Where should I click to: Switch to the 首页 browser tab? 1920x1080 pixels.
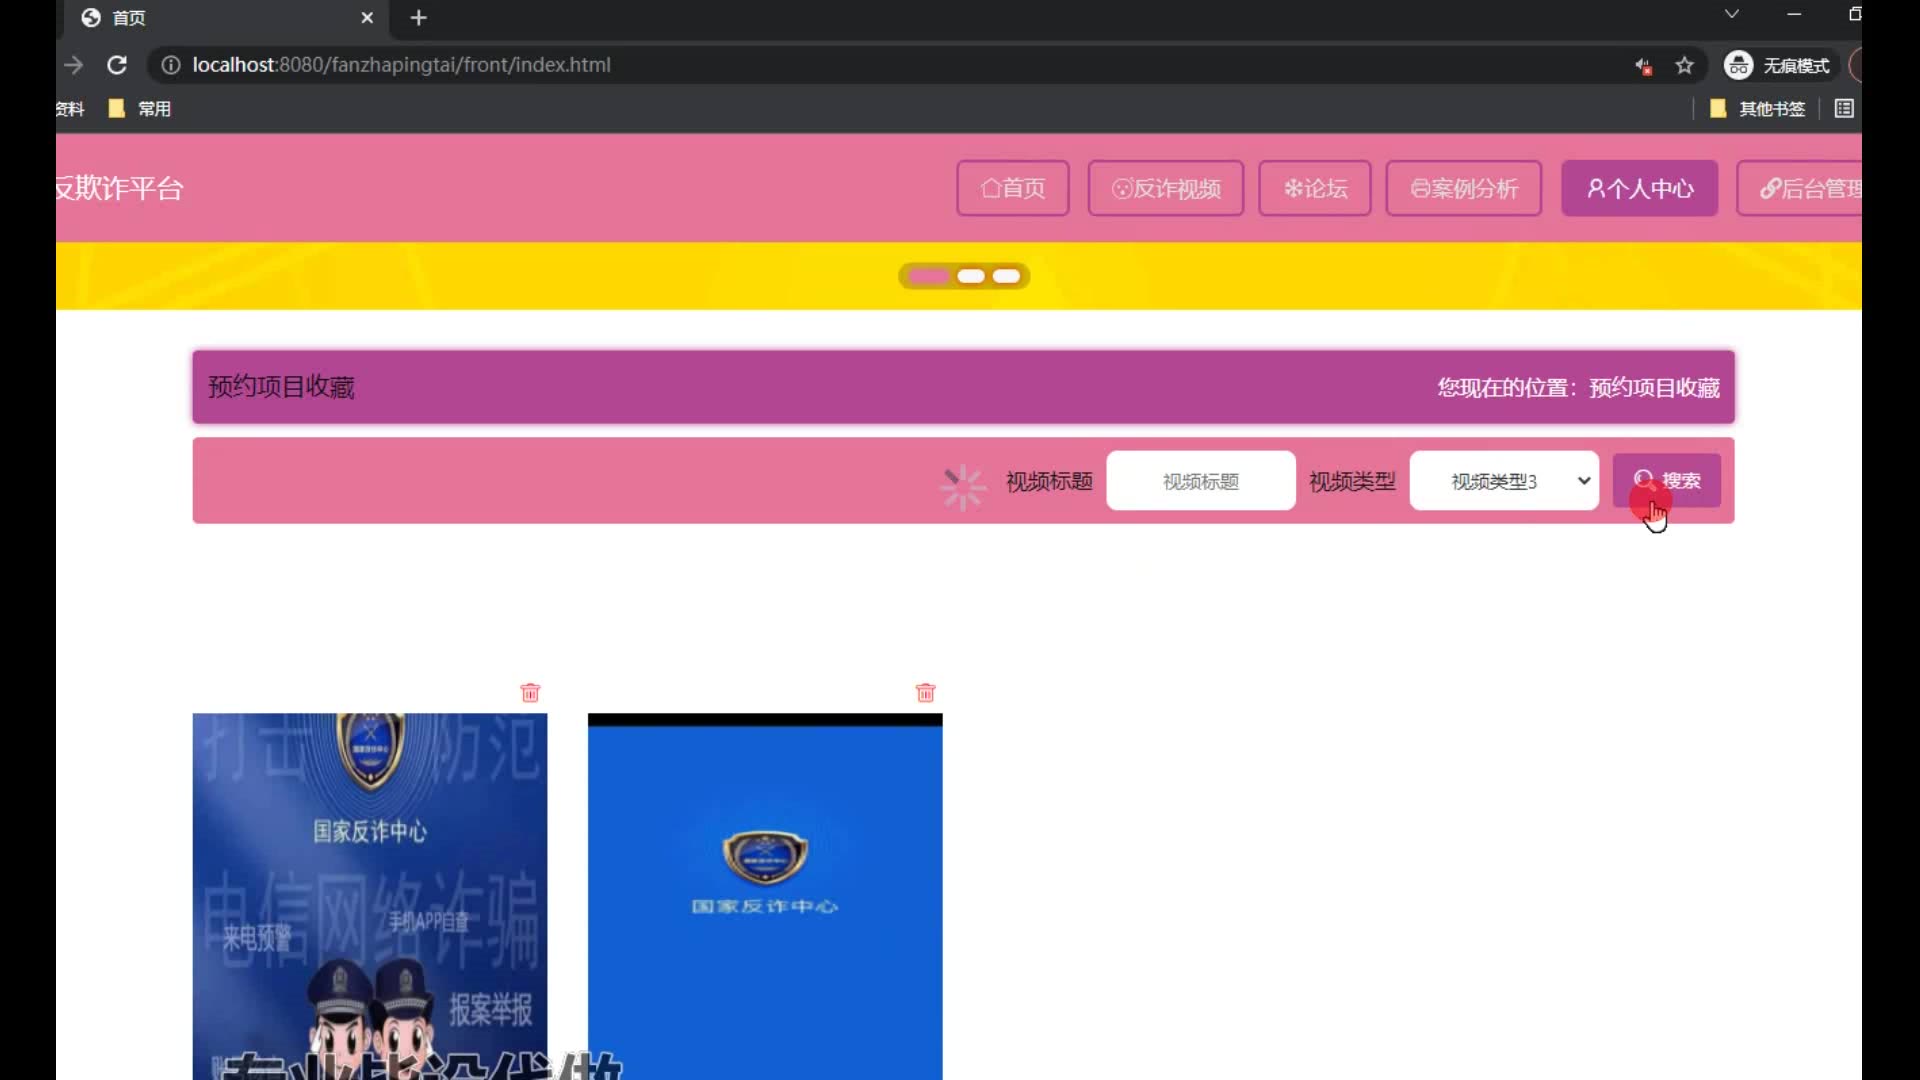228,18
